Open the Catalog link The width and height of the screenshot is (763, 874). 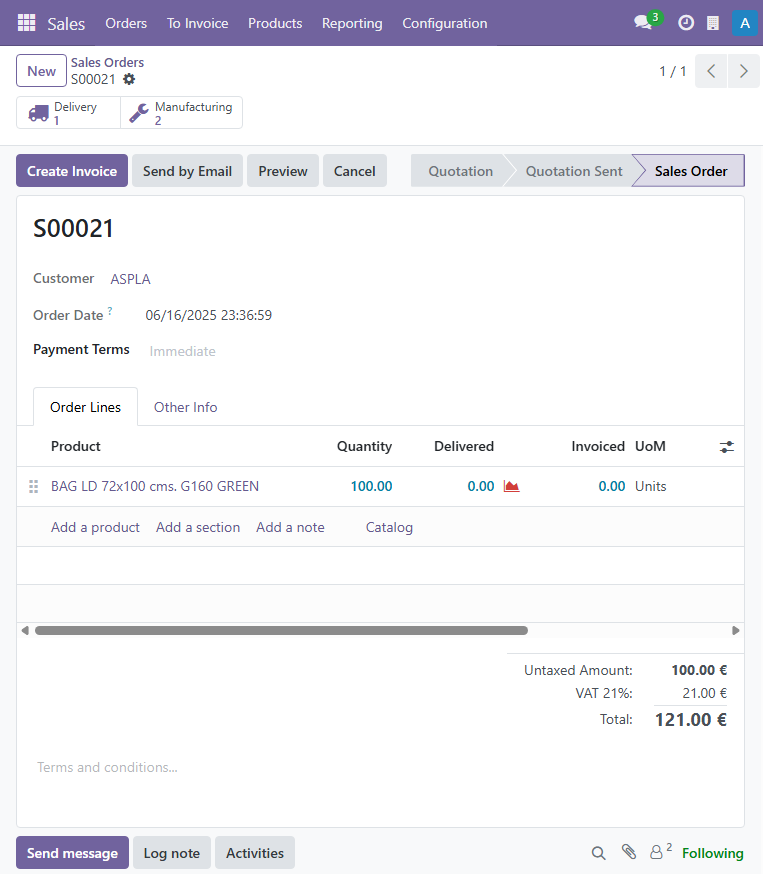[x=389, y=527]
